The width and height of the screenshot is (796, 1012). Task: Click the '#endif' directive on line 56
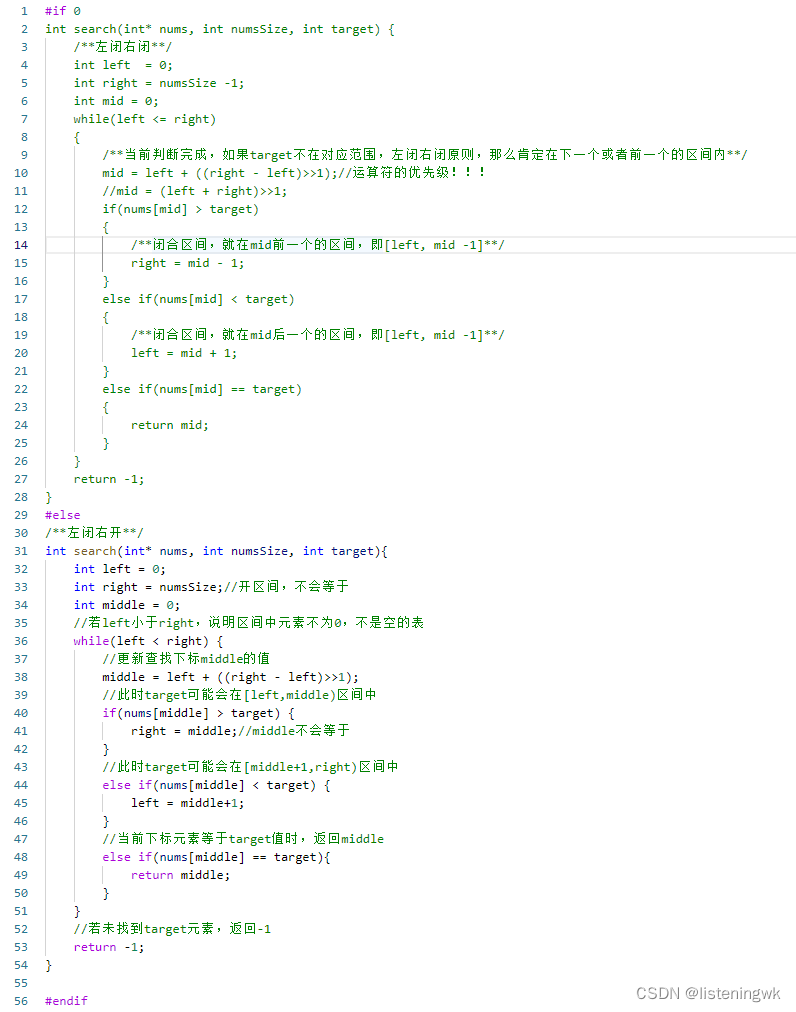[66, 1000]
